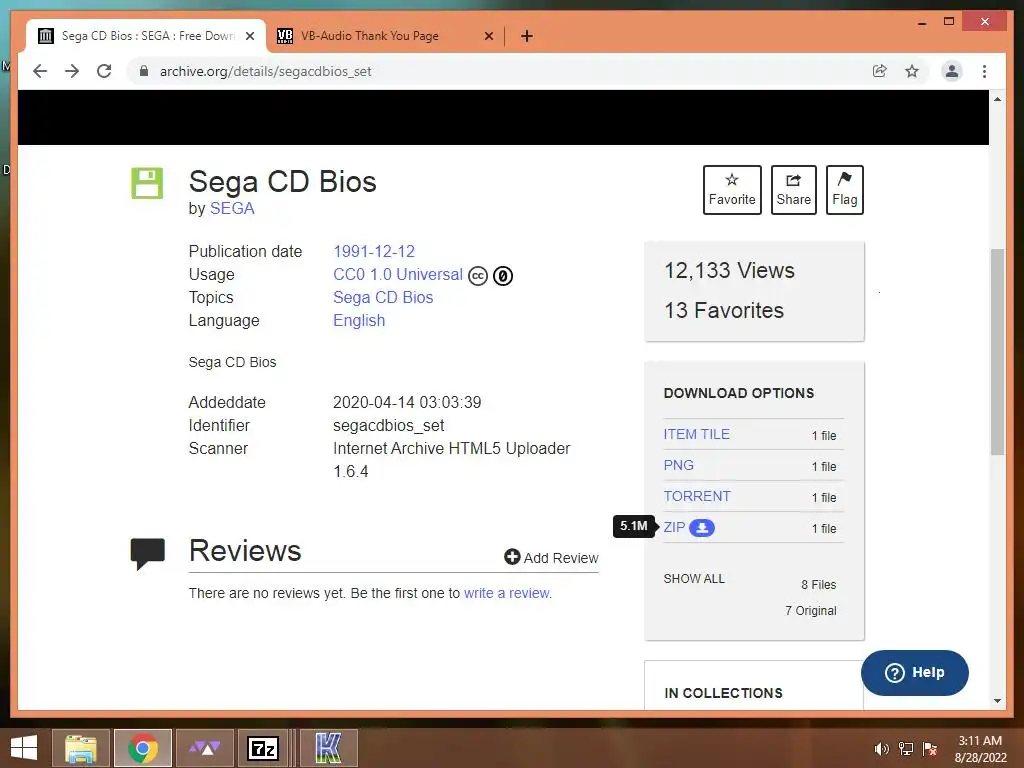Click the scrollbar down arrow
Screen dimensions: 1024x768
click(997, 701)
